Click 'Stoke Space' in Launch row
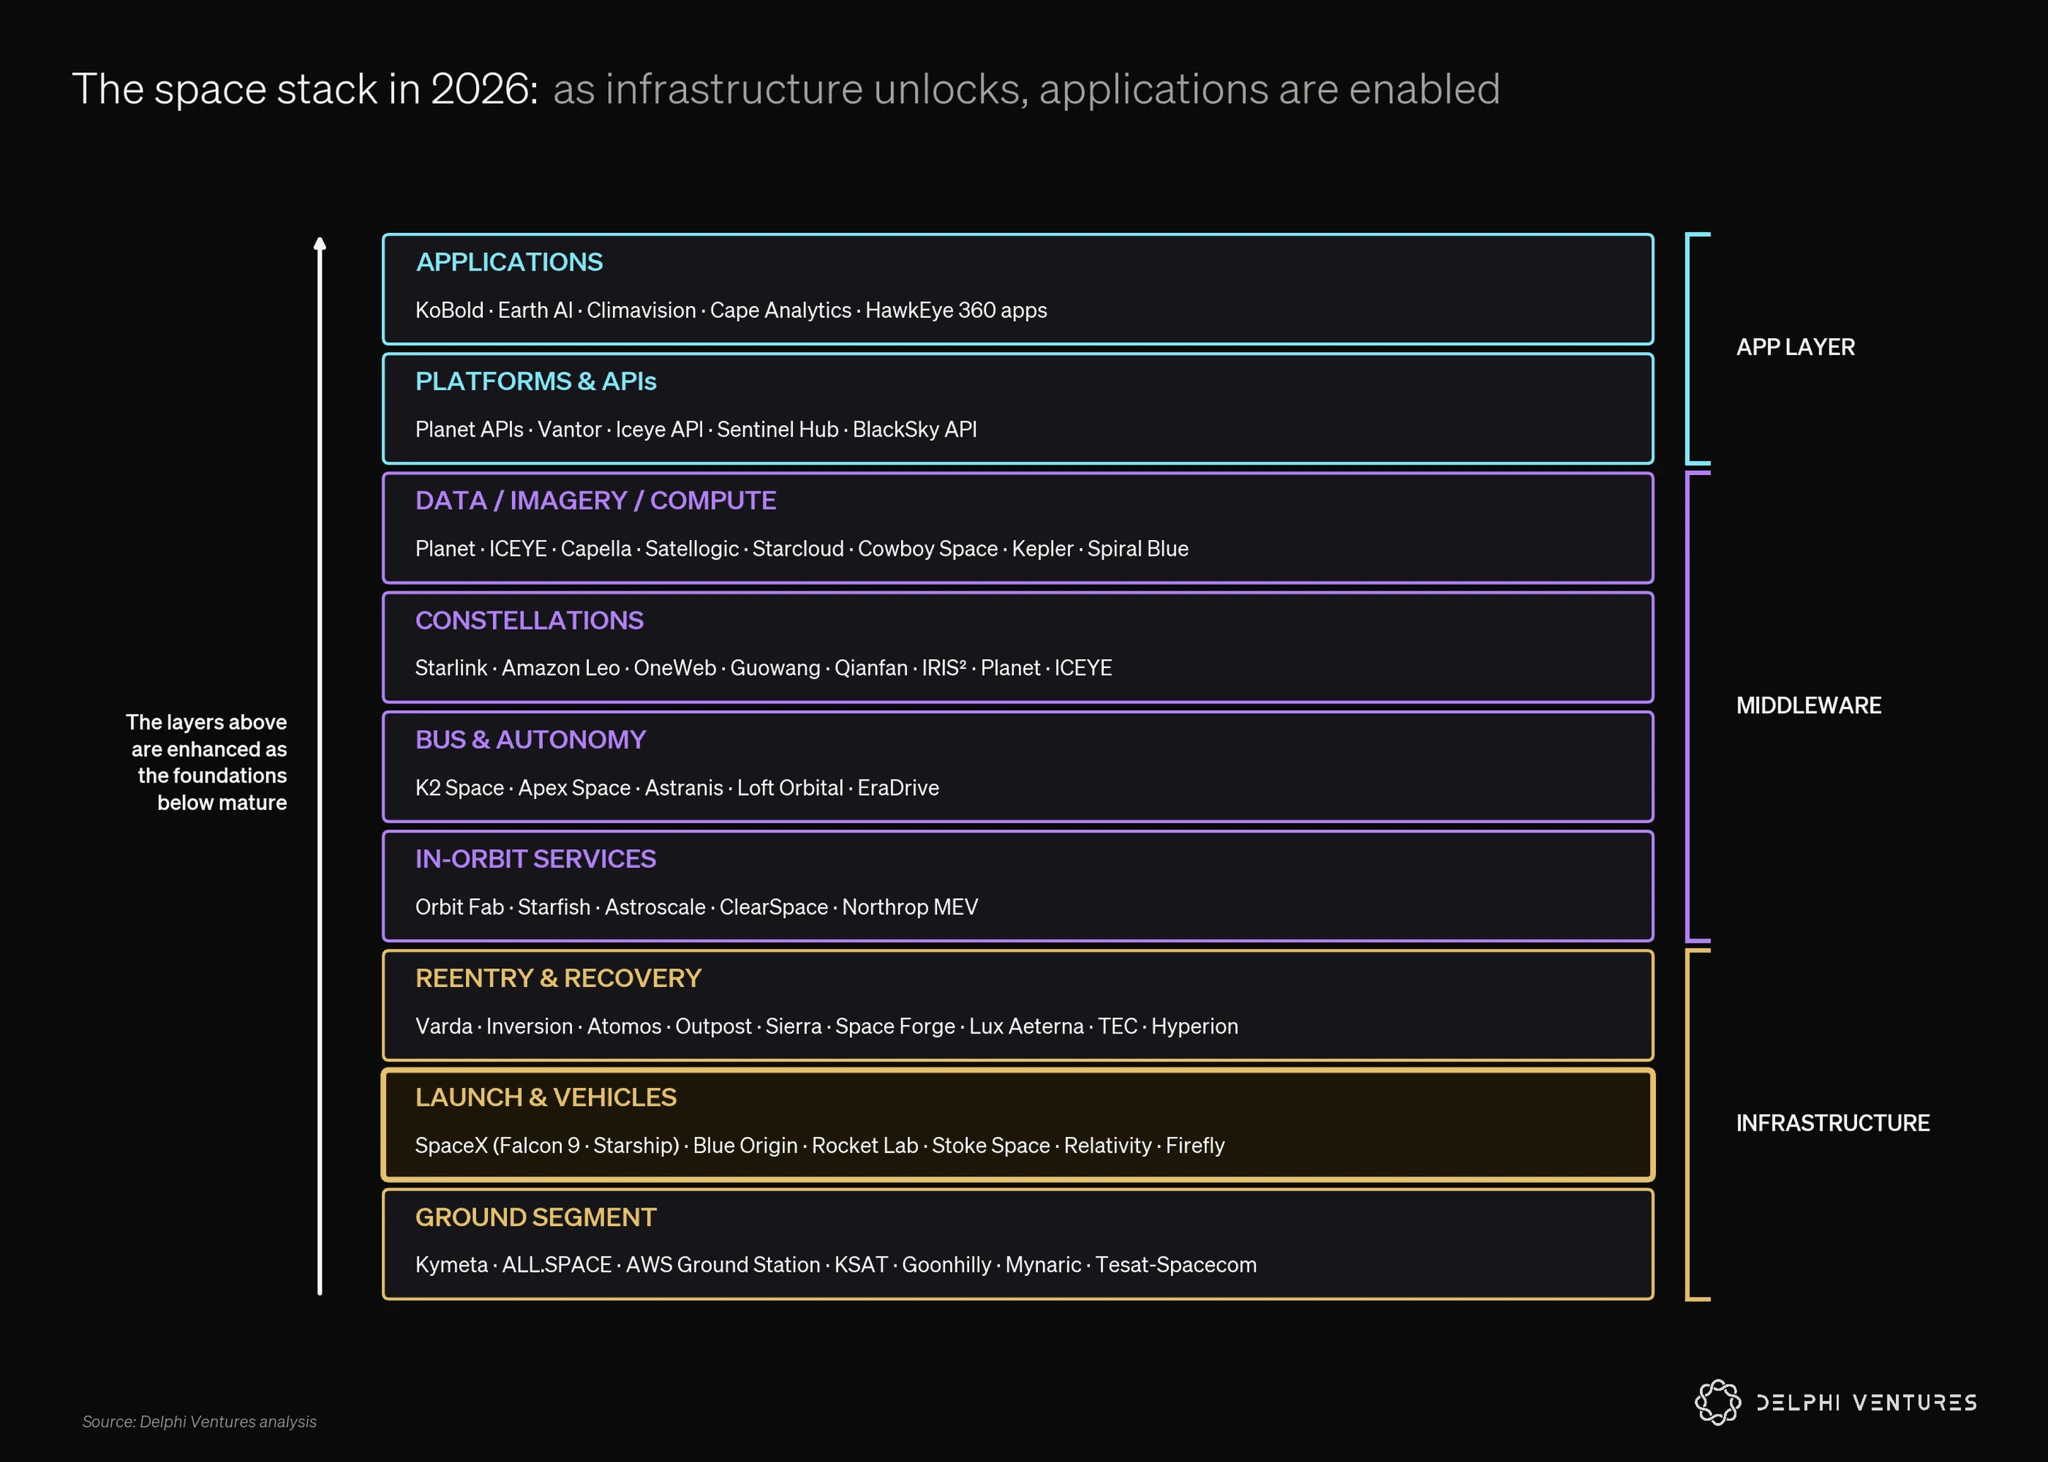This screenshot has height=1462, width=2048. click(x=991, y=1146)
